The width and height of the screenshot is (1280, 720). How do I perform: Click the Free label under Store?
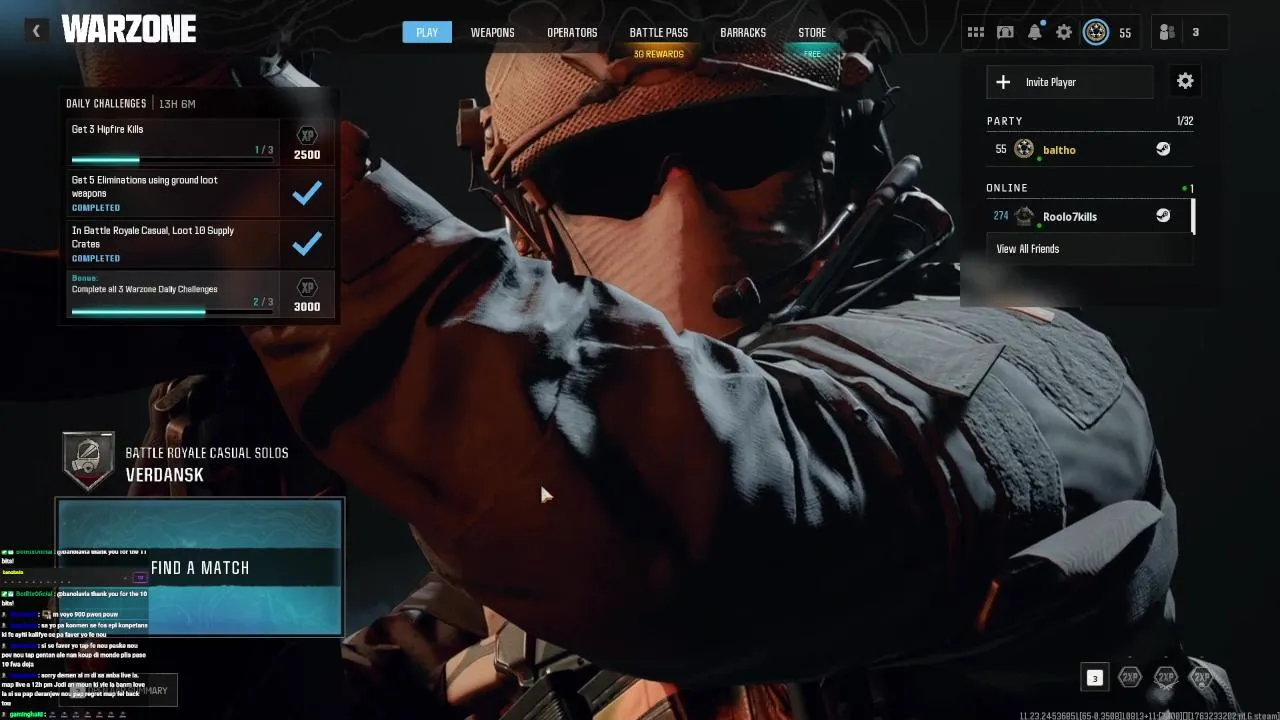pyautogui.click(x=812, y=54)
